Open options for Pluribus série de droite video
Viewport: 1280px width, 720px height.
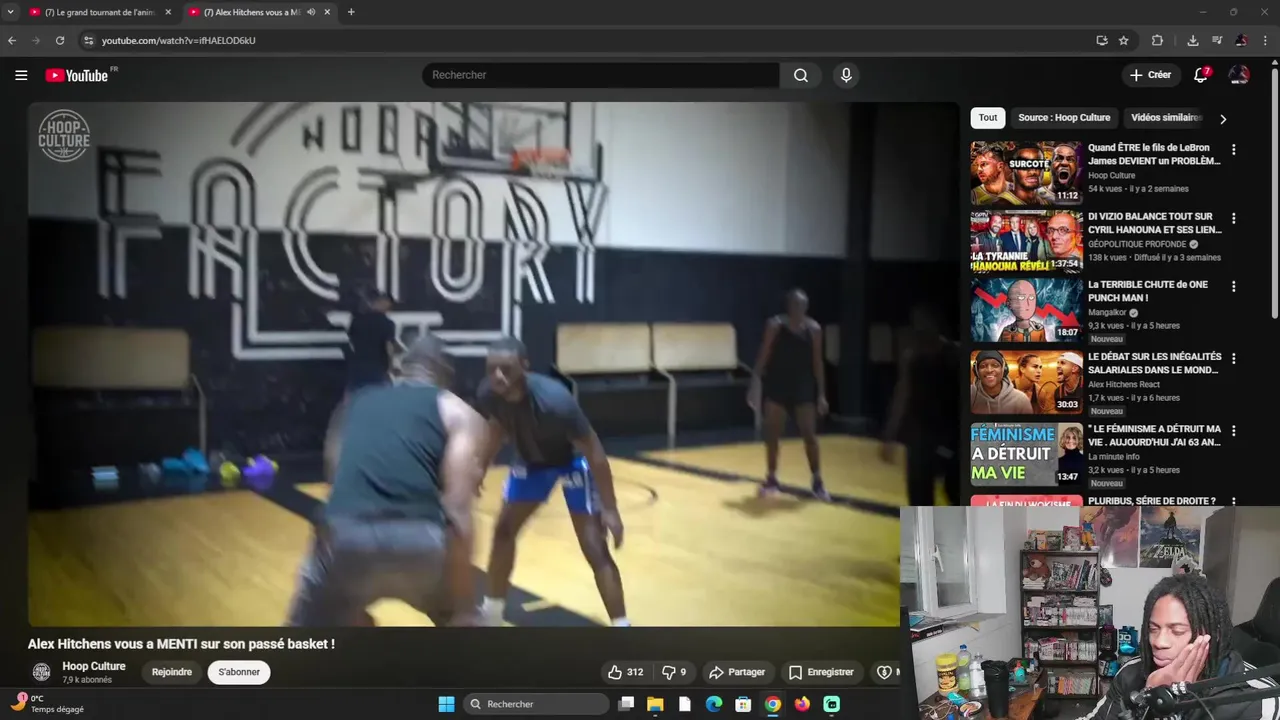(x=1233, y=503)
